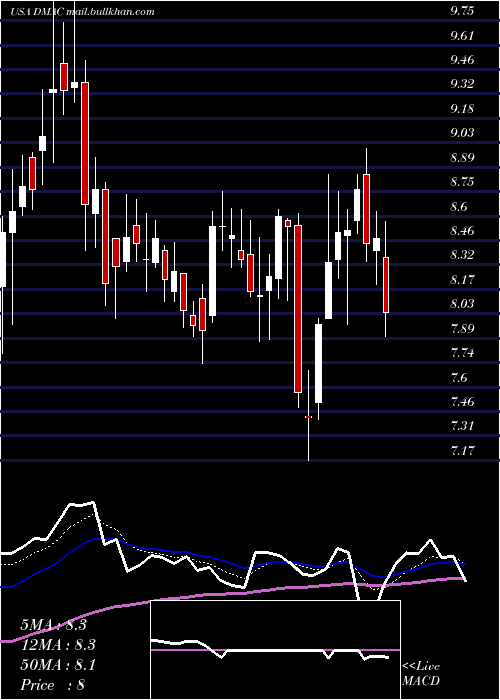Select the 8.89 price axis label

coord(462,158)
